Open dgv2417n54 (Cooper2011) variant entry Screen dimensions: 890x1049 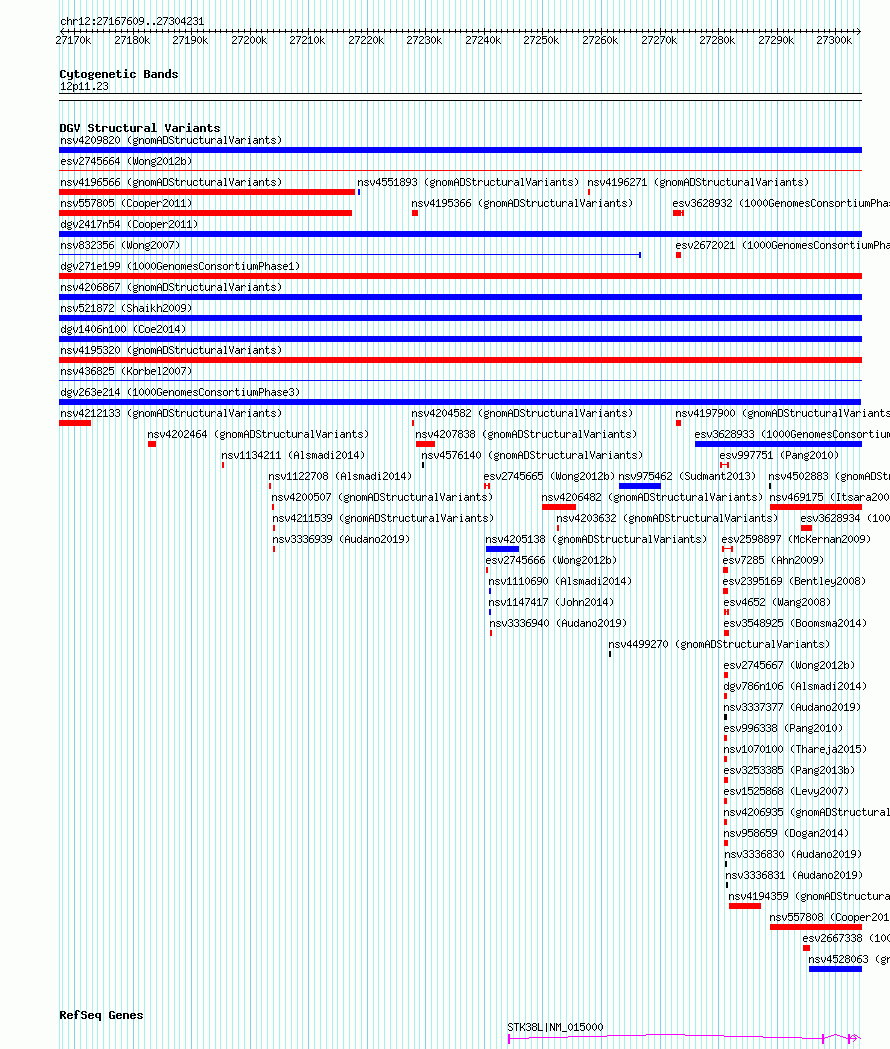click(x=129, y=224)
